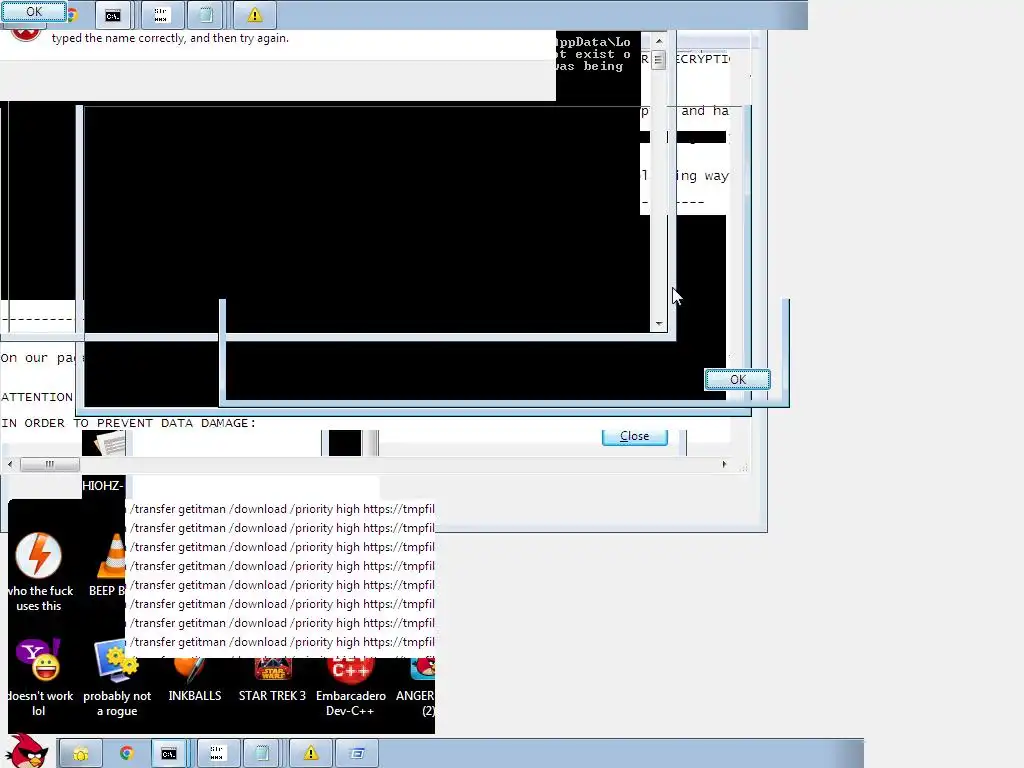Click the Close button
The height and width of the screenshot is (768, 1024).
click(x=634, y=436)
